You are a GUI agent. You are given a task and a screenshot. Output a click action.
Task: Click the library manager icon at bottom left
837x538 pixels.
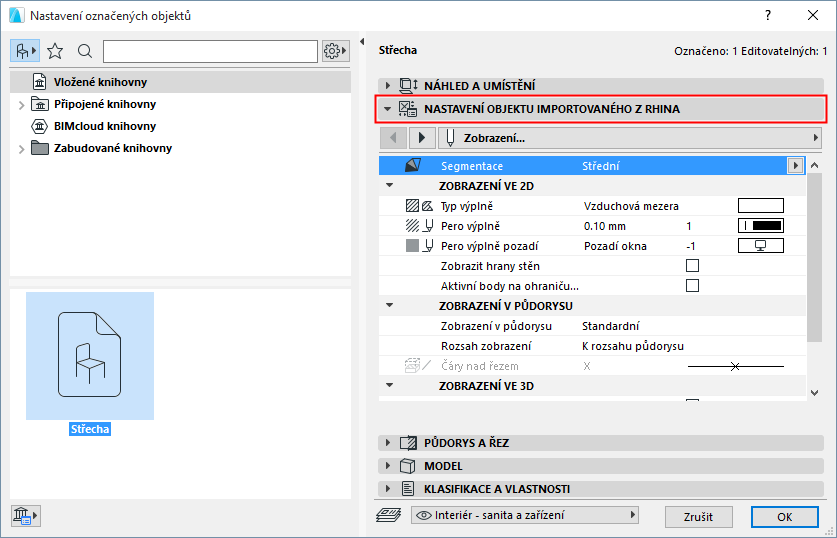[x=25, y=516]
